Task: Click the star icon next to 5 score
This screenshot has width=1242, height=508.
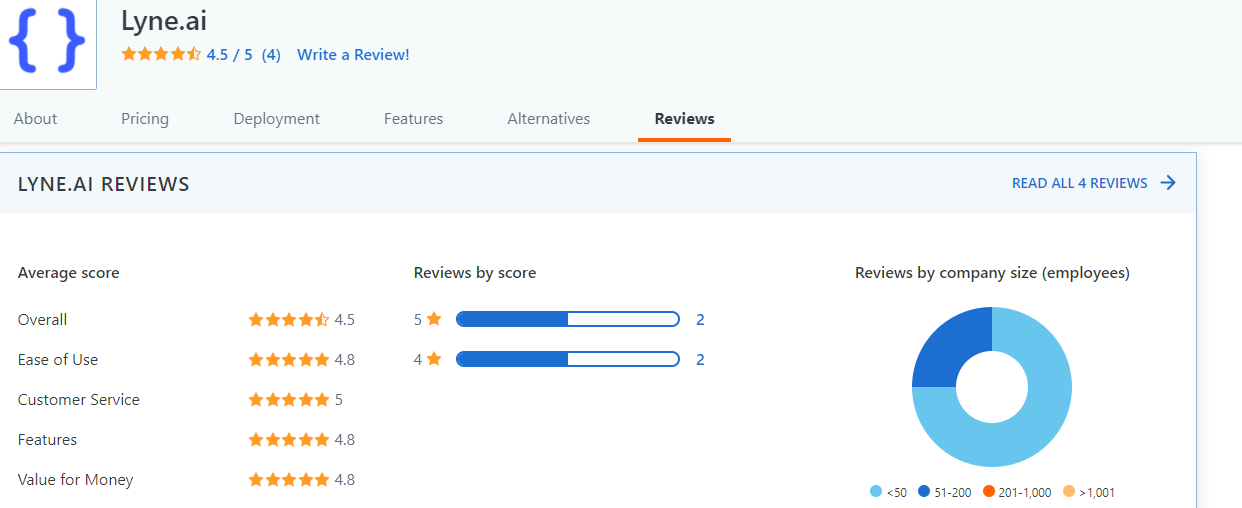Action: (x=434, y=319)
